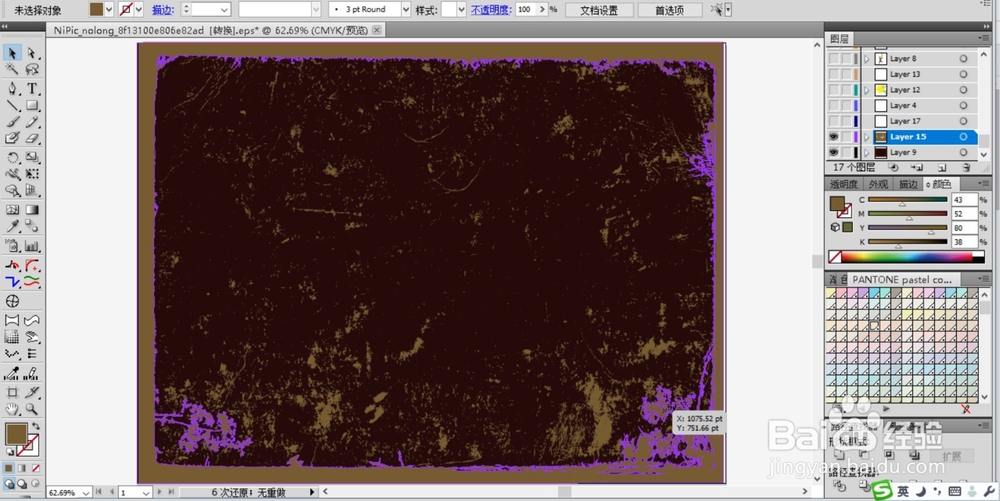Image resolution: width=1000 pixels, height=501 pixels.
Task: Show Layer 13 via visibility box
Action: (834, 74)
